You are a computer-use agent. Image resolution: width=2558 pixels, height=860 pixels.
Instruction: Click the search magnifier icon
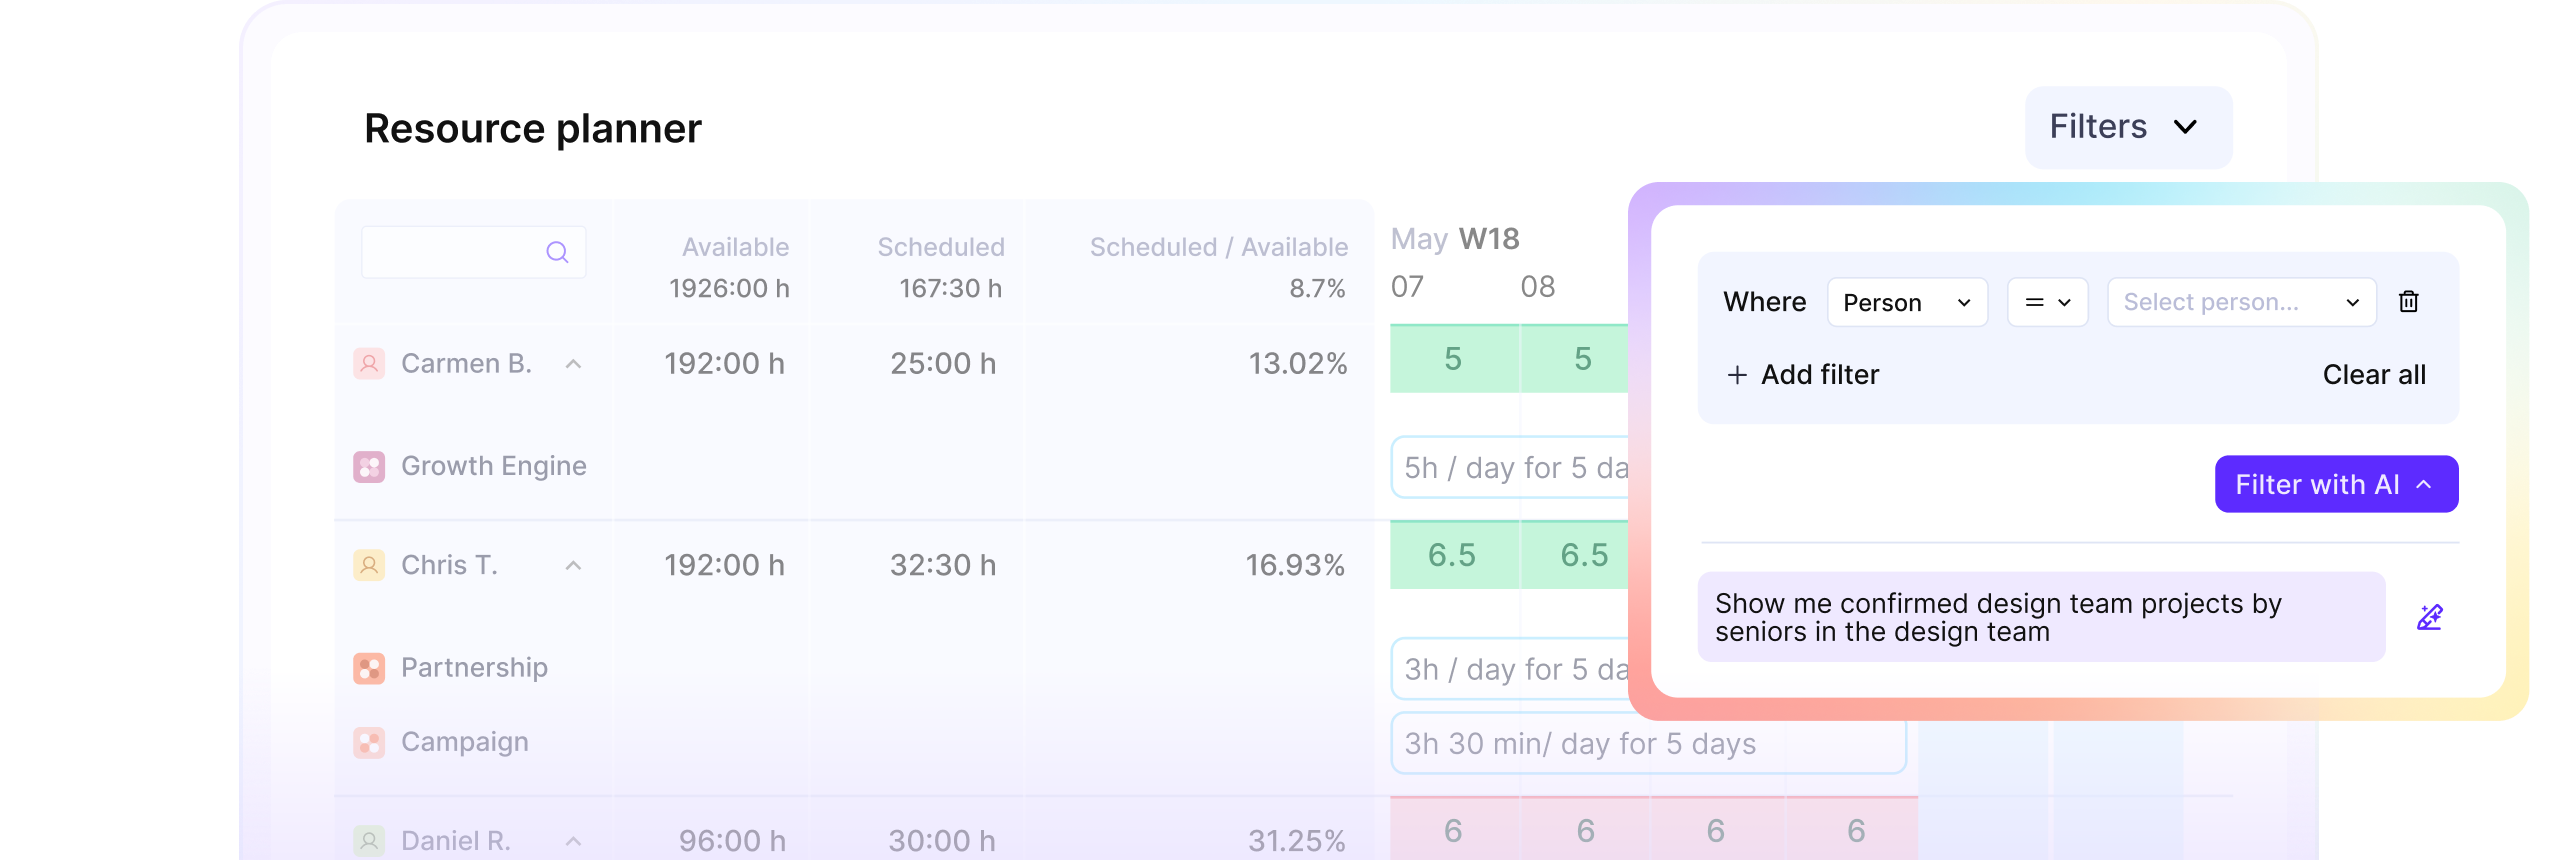pyautogui.click(x=557, y=252)
